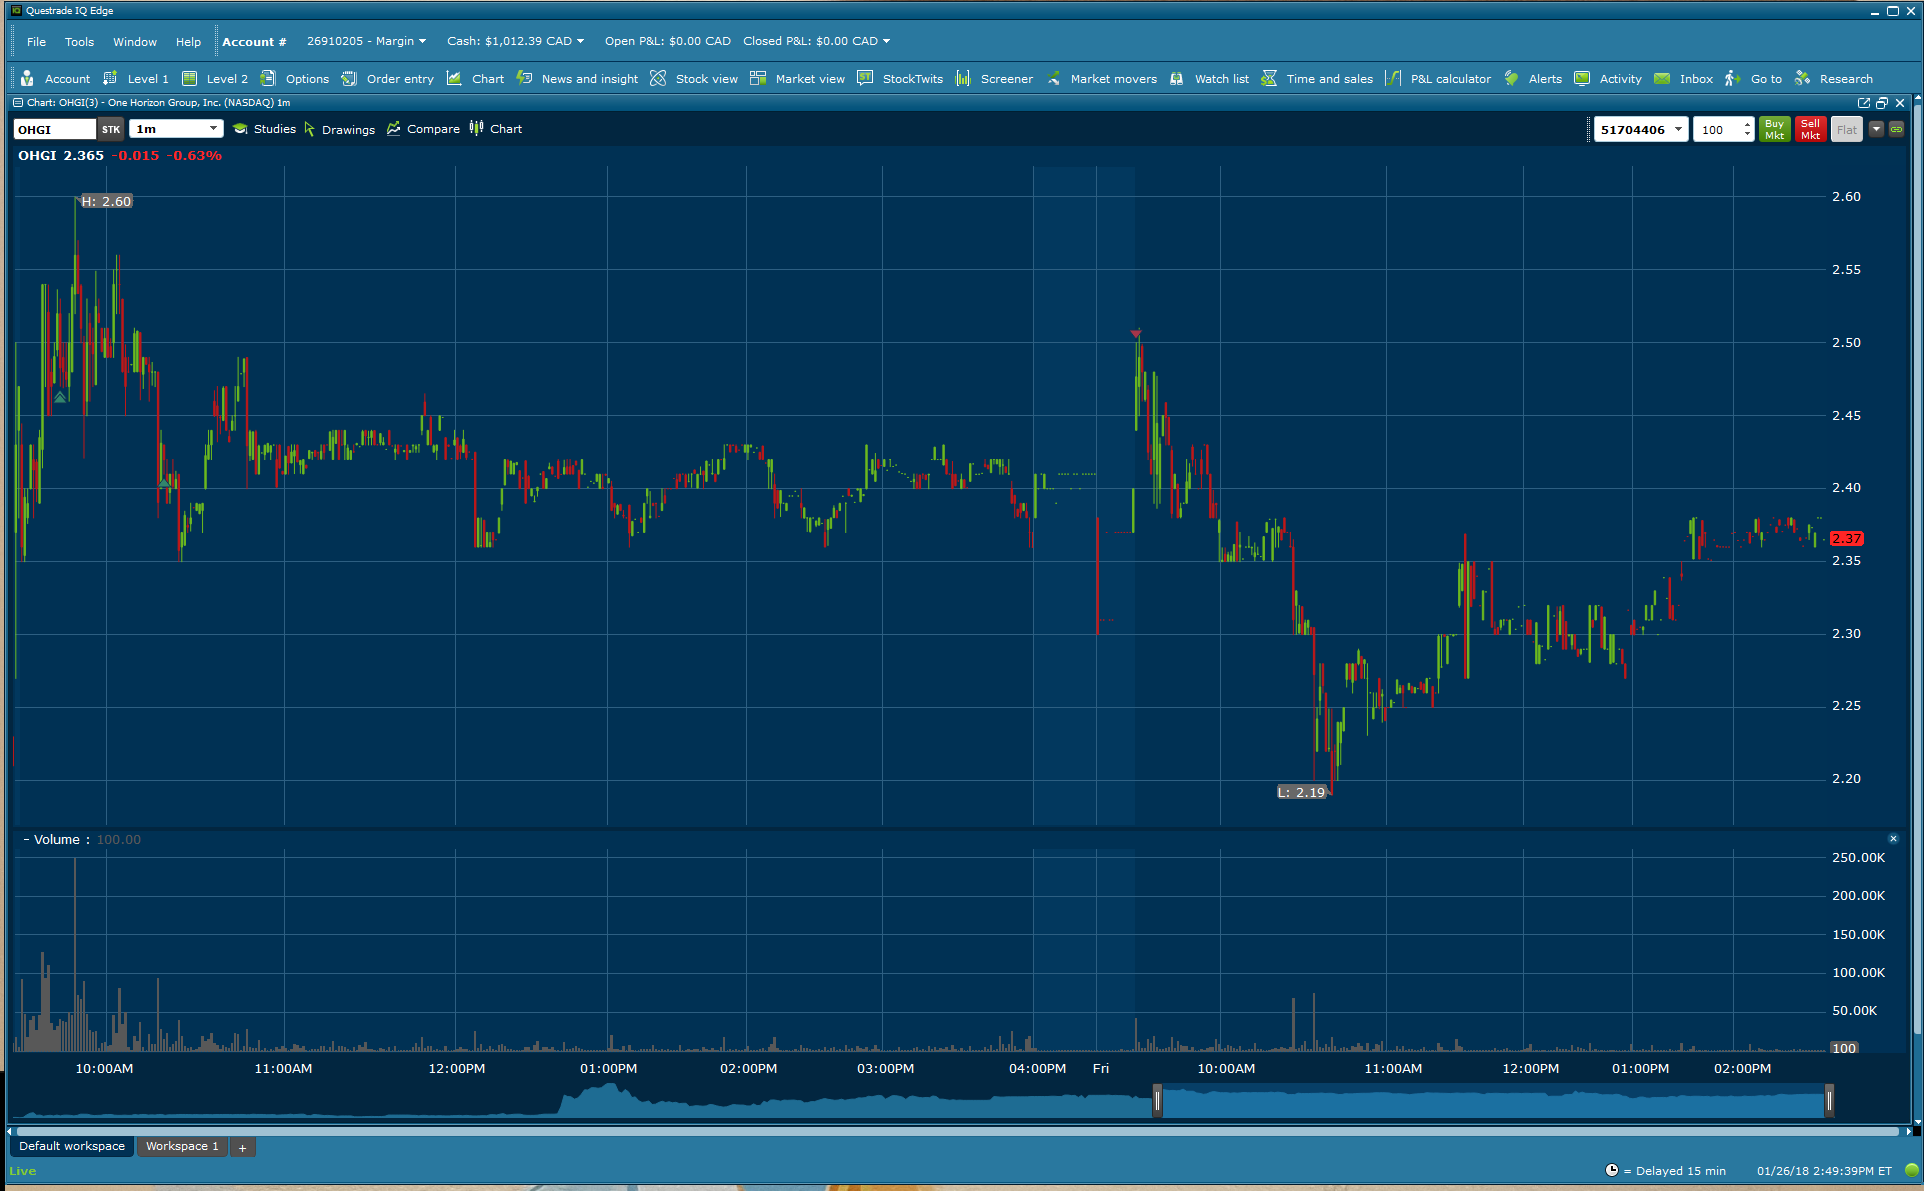Viewport: 1924px width, 1191px height.
Task: Collapse the Volume indicator panel
Action: click(x=26, y=840)
